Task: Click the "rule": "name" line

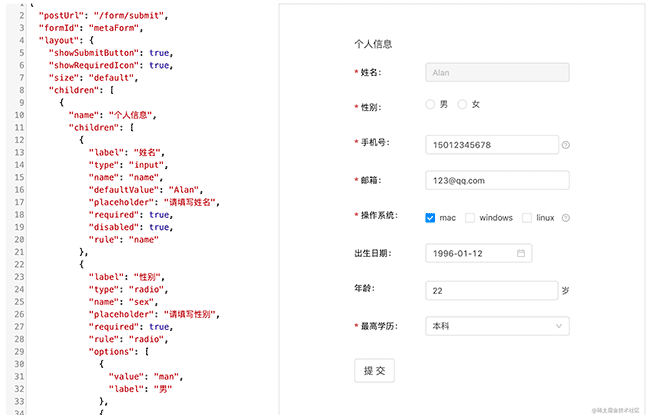Action: coord(123,240)
